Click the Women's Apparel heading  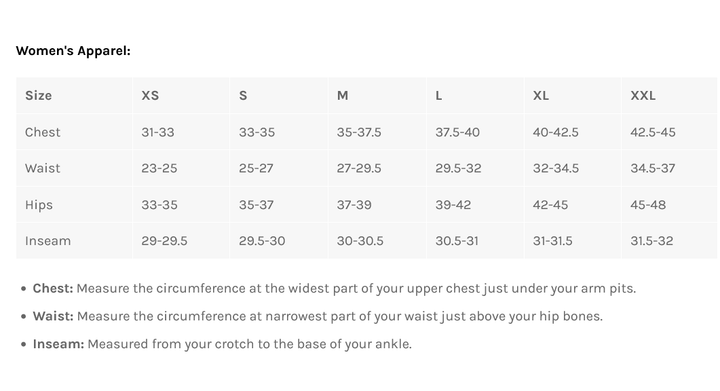73,50
